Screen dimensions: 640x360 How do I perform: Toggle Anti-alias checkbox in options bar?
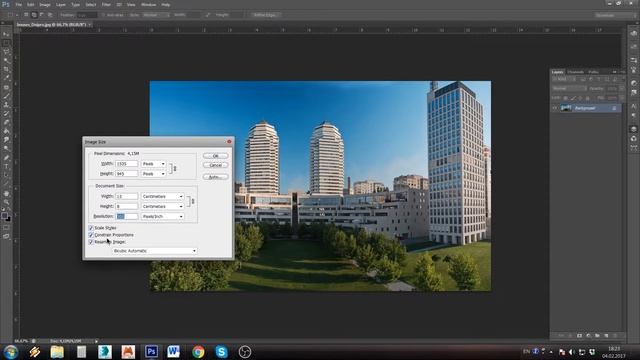[103, 15]
